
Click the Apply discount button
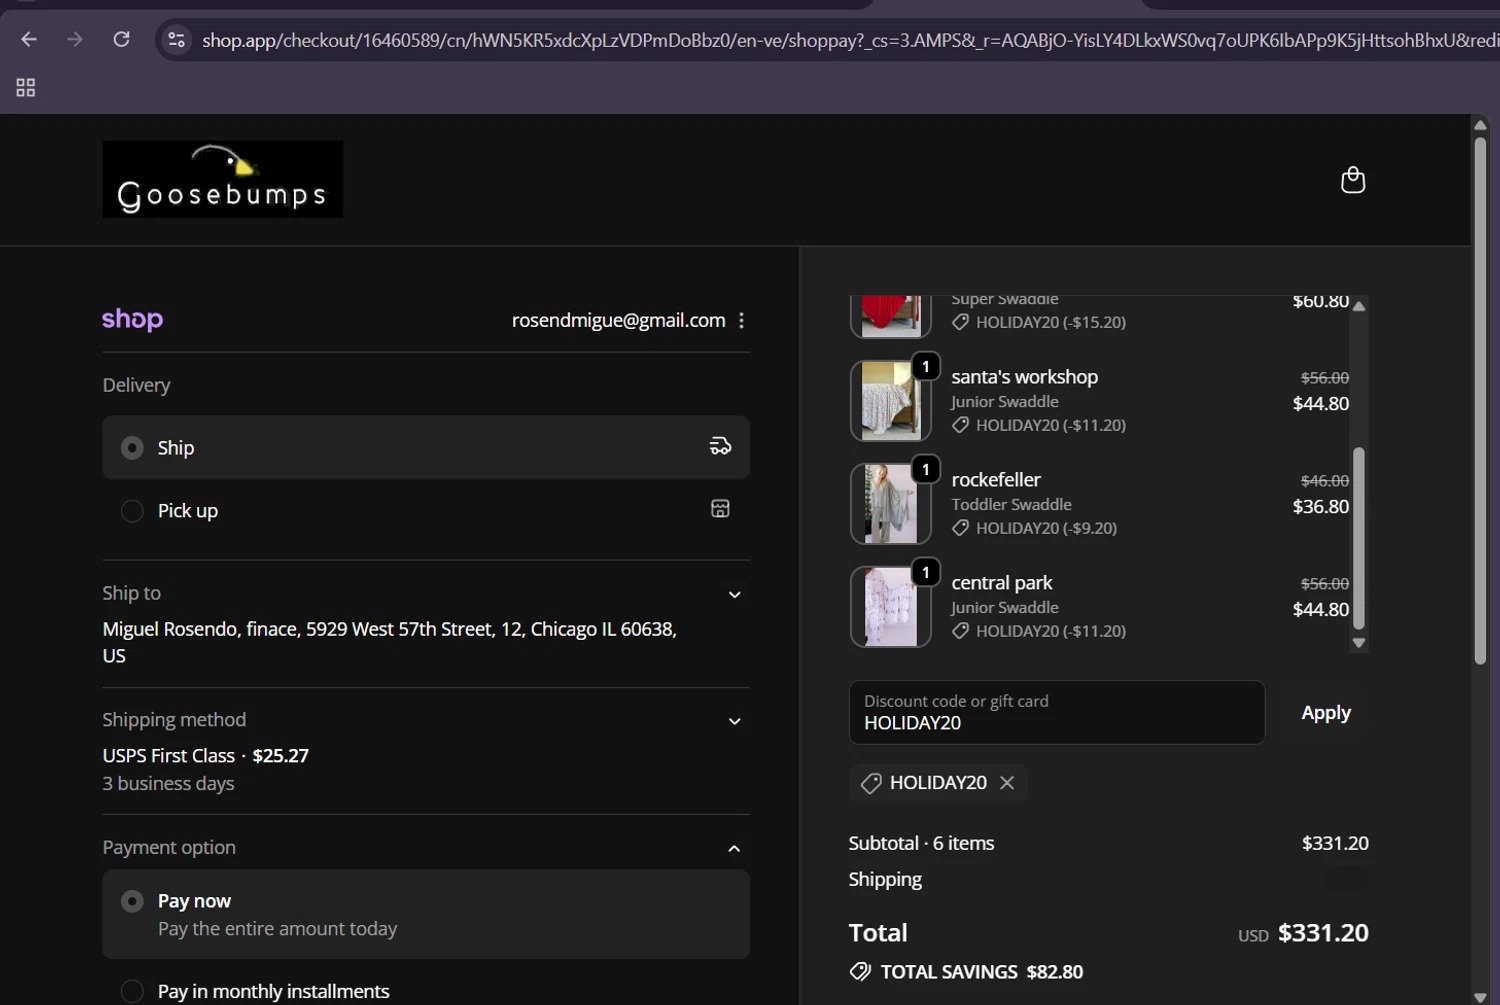point(1326,713)
